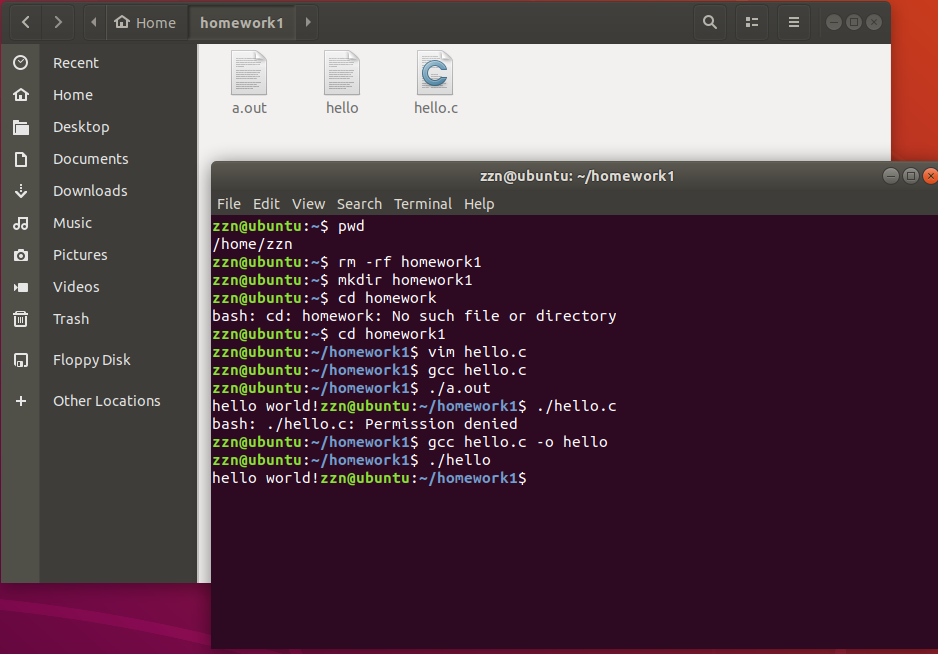Viewport: 938px width, 654px height.
Task: Select the hello.c source file icon
Action: click(435, 72)
